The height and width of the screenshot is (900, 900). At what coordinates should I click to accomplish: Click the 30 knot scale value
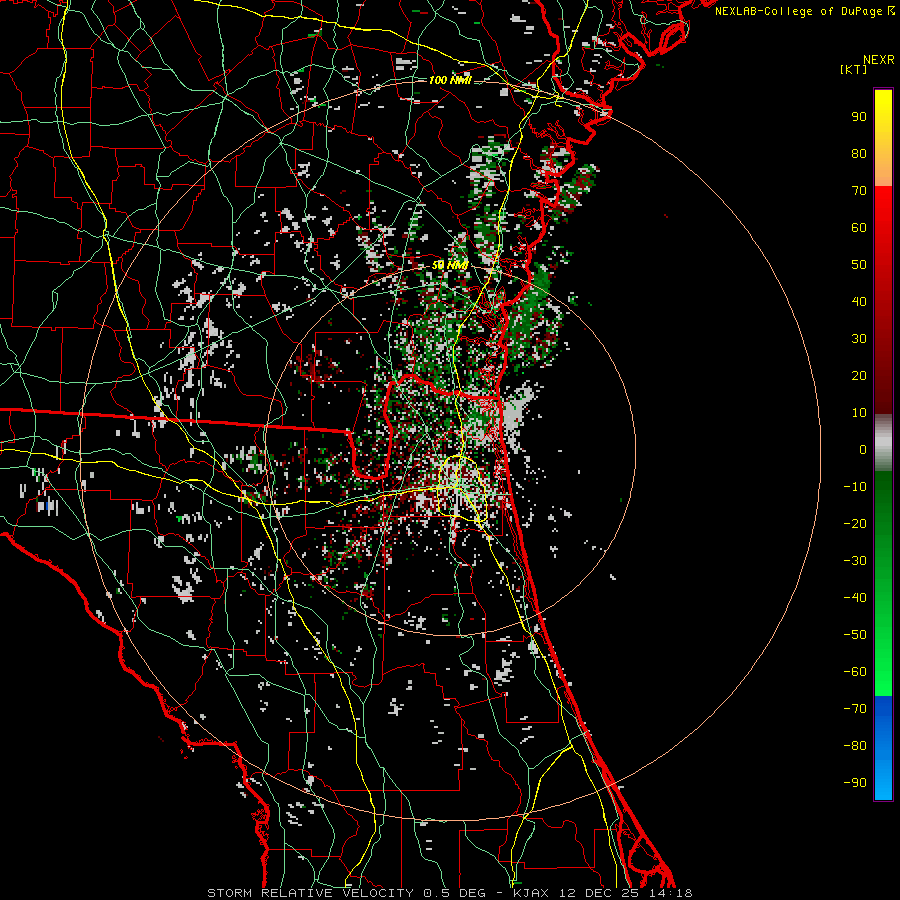859,339
